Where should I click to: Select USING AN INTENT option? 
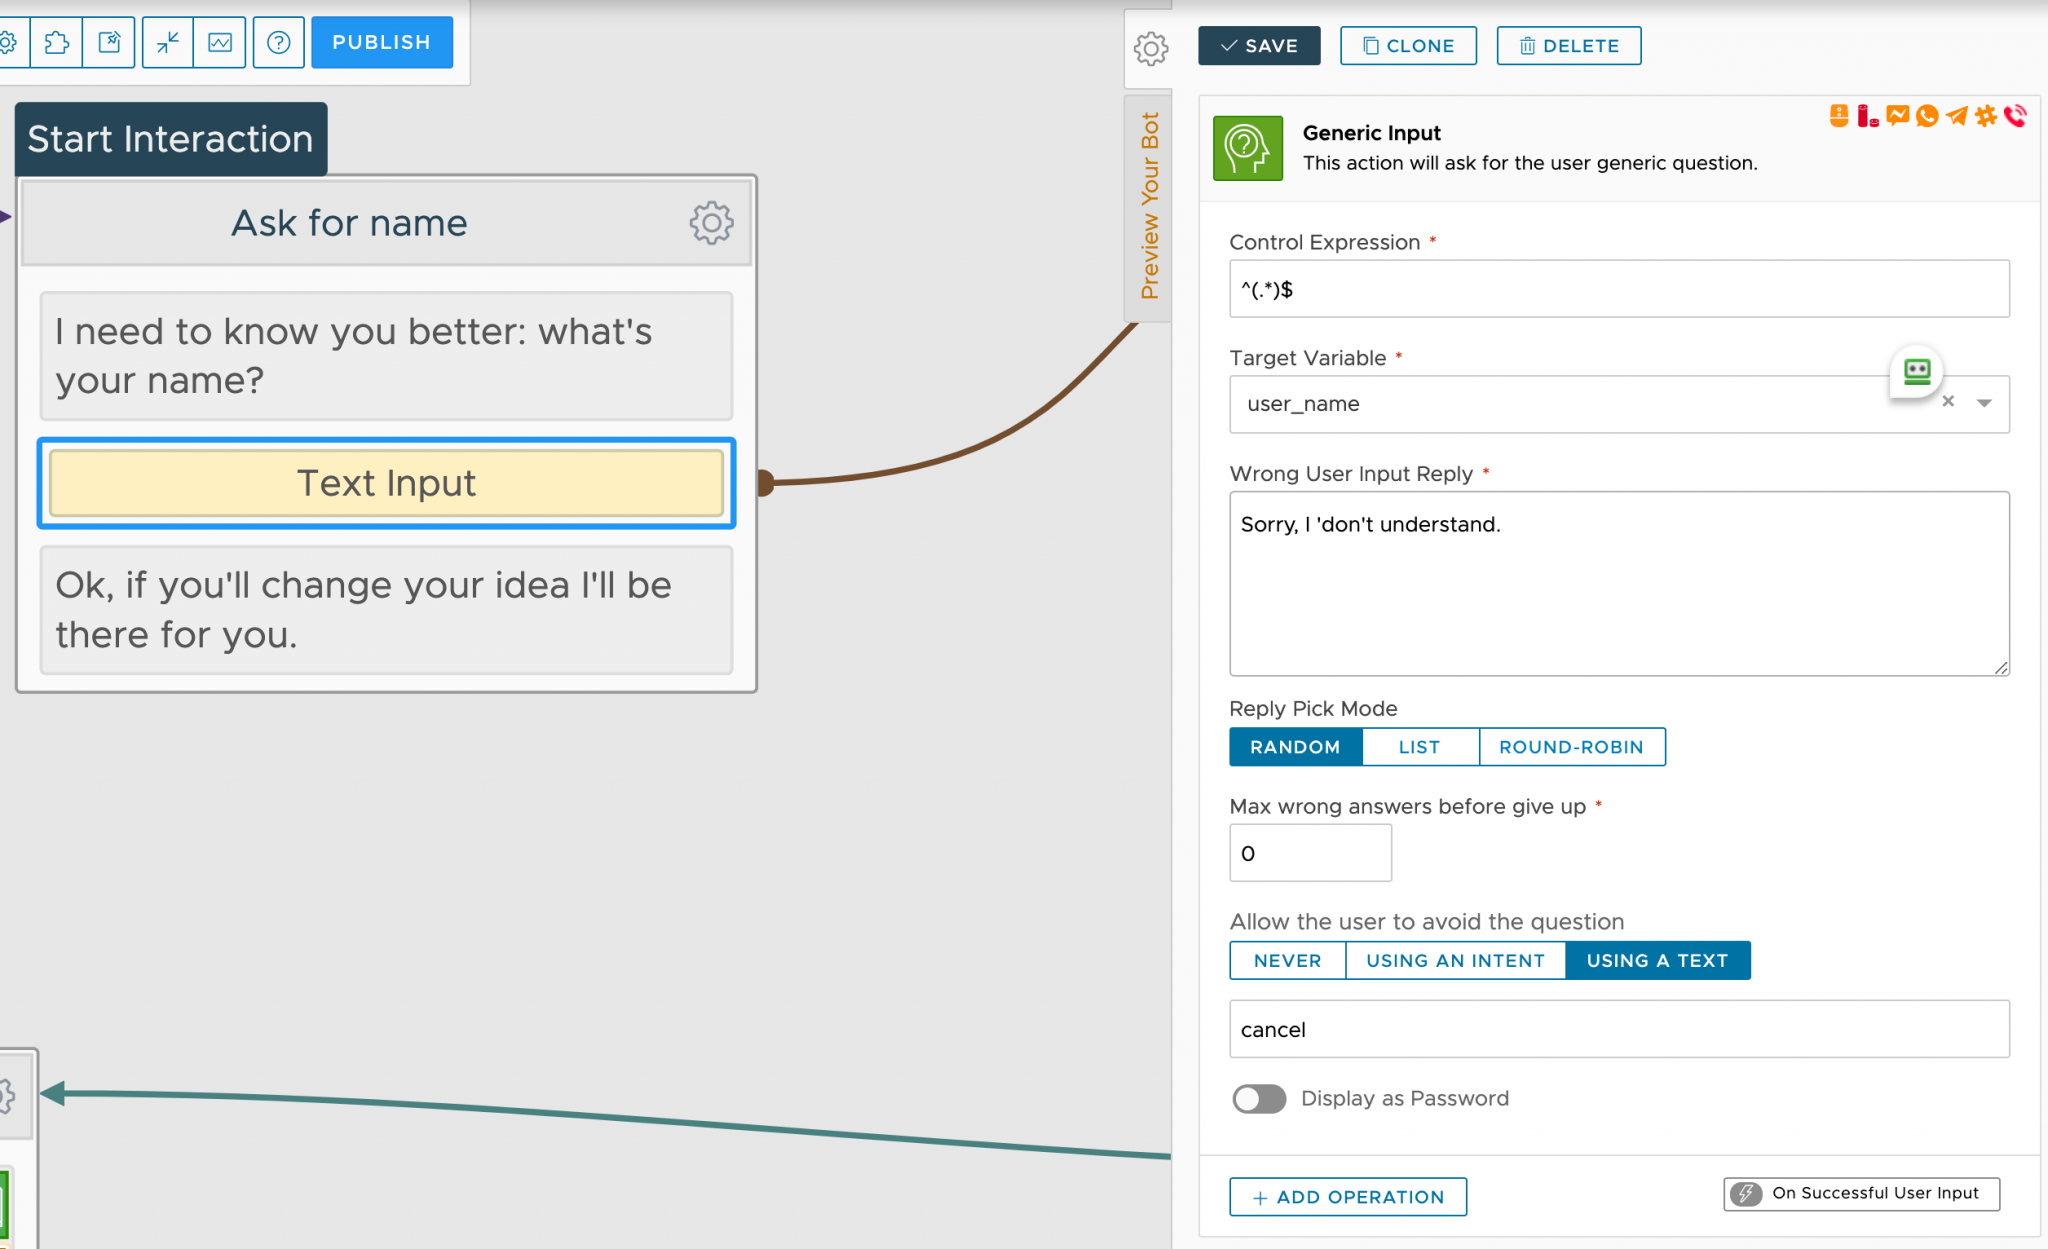pyautogui.click(x=1455, y=960)
